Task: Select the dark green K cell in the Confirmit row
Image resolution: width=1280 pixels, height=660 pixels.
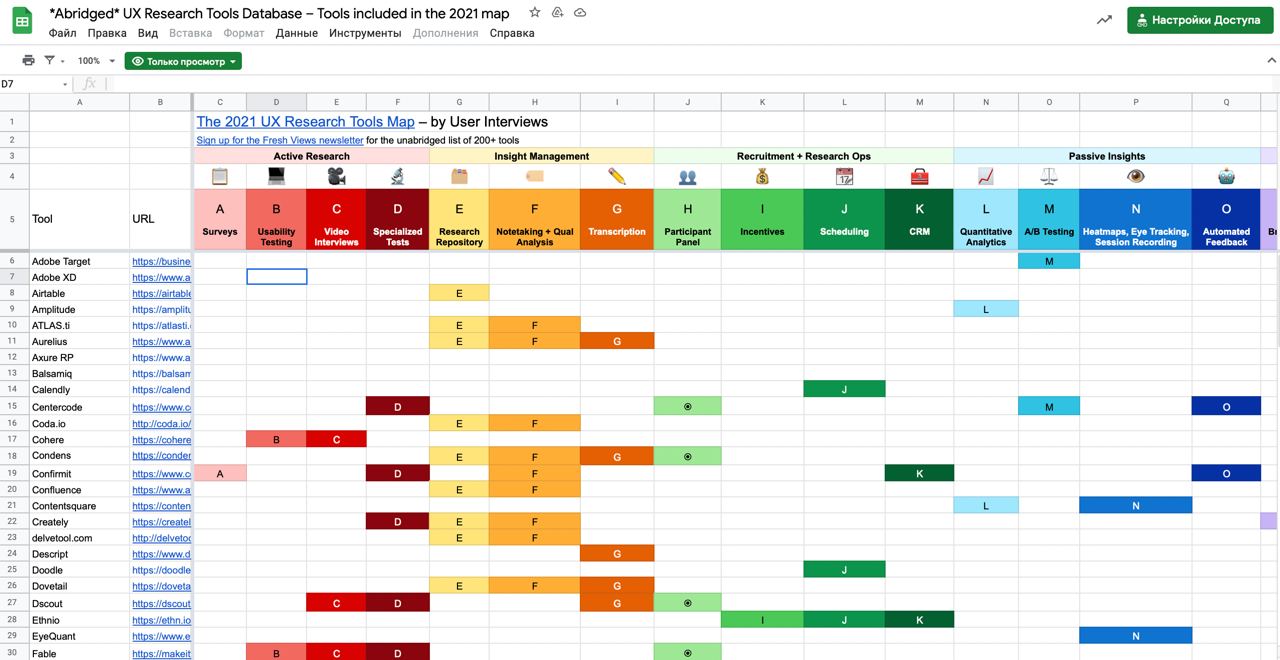Action: coord(919,473)
